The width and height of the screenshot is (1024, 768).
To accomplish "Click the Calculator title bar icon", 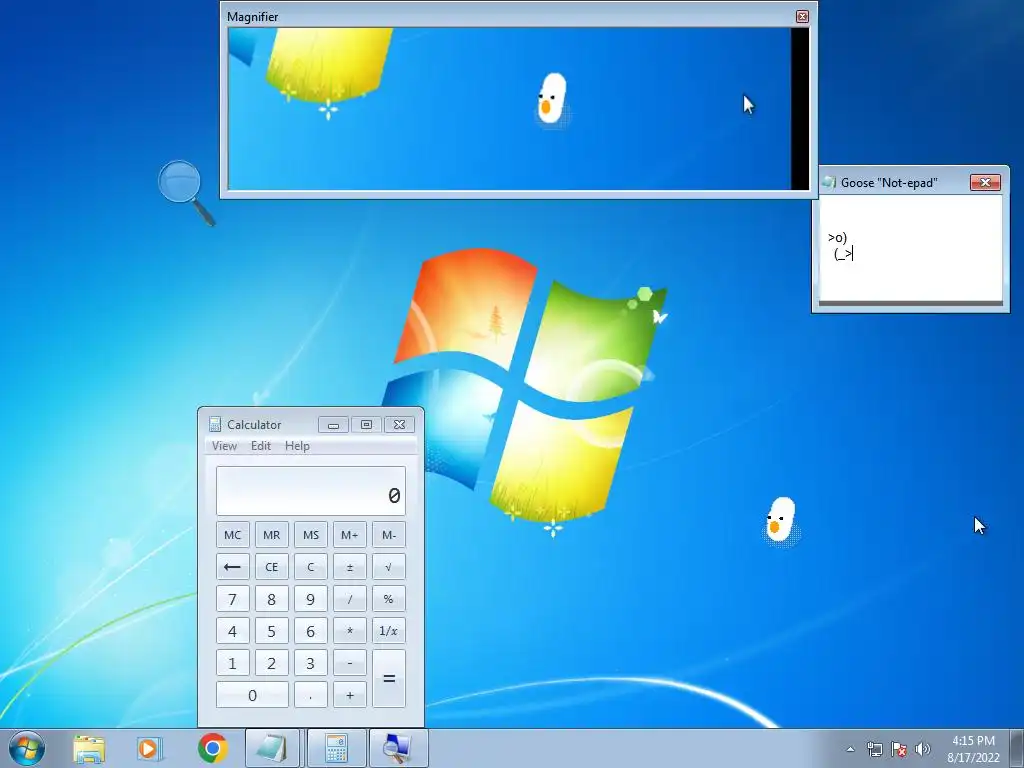I will (x=214, y=424).
